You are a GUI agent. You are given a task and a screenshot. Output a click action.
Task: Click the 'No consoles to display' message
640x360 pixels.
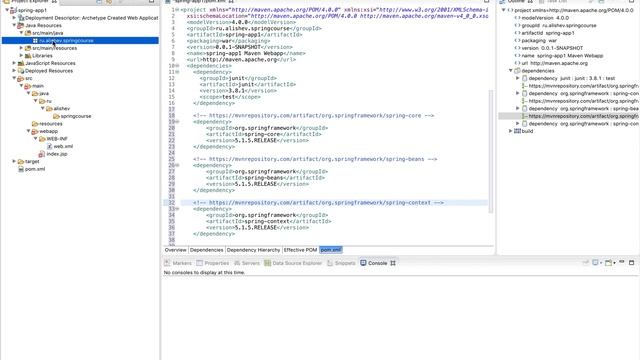(x=204, y=272)
